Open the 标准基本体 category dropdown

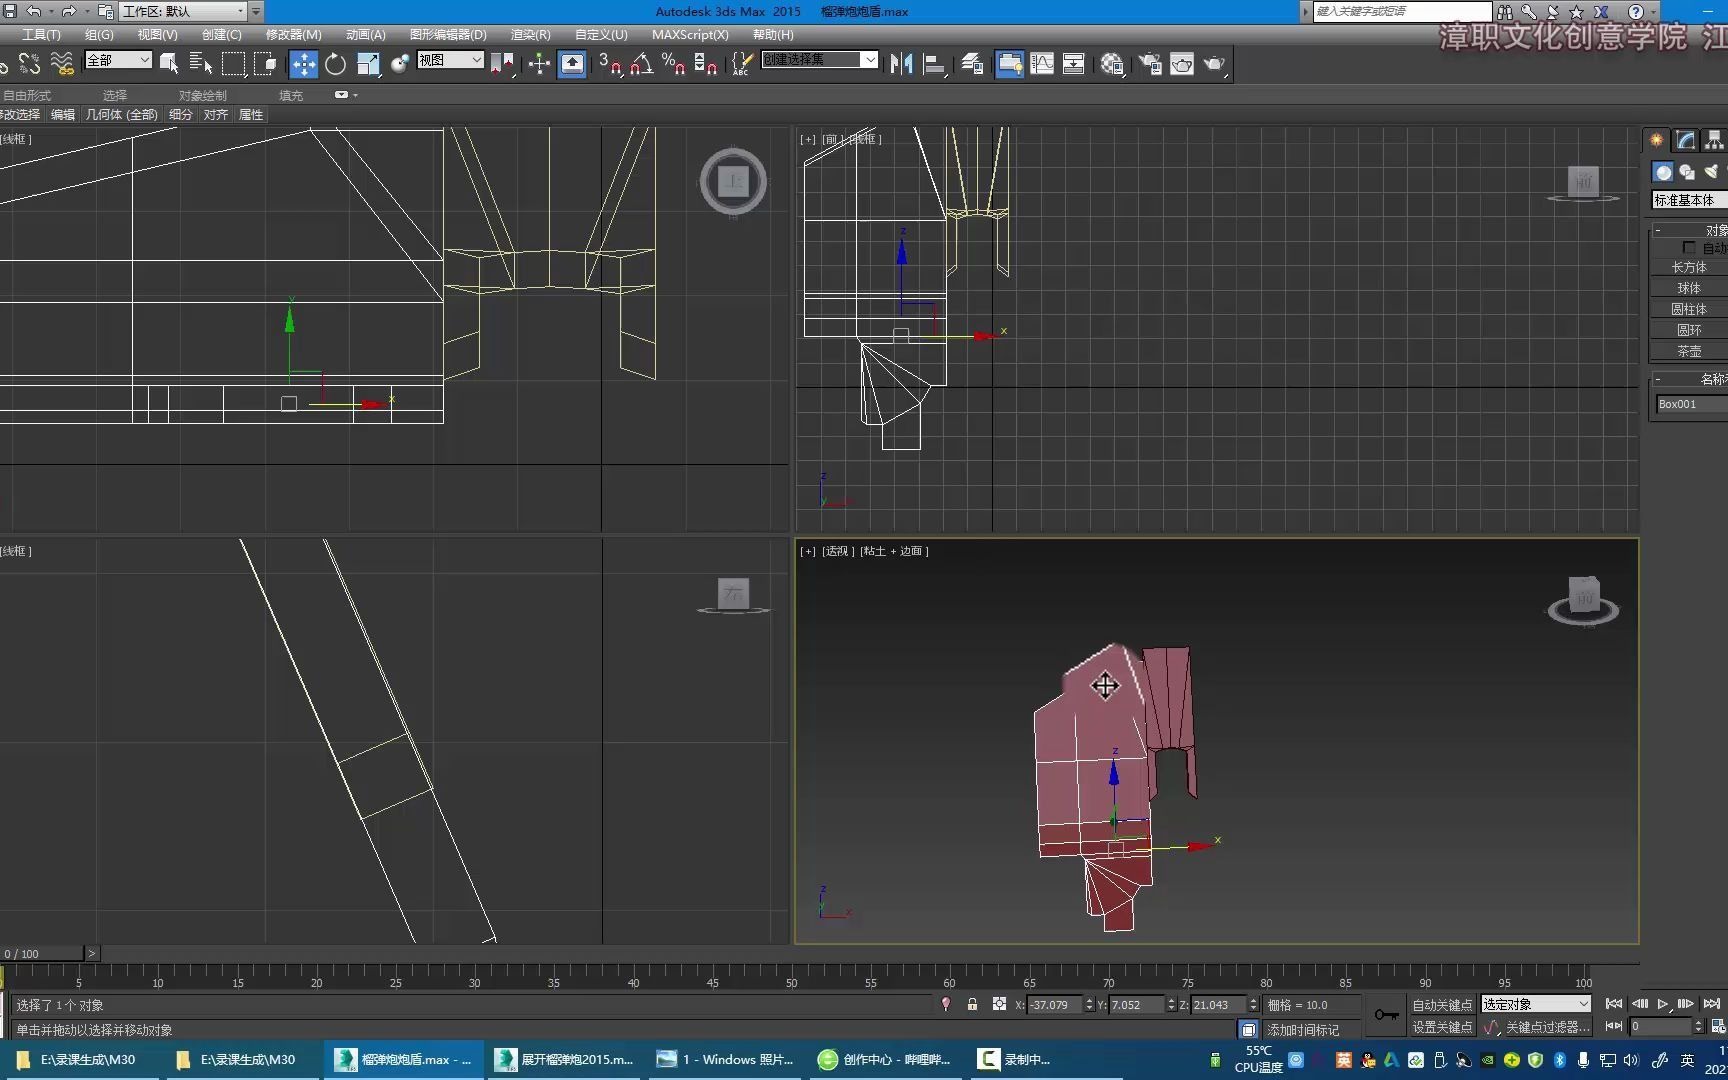click(1689, 200)
